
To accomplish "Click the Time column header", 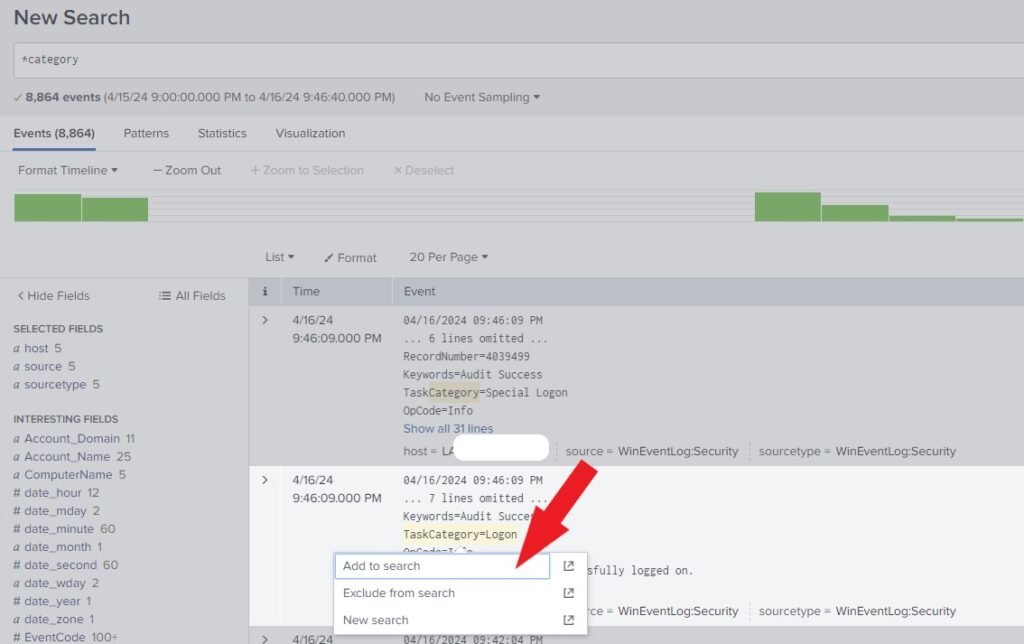I will point(306,291).
